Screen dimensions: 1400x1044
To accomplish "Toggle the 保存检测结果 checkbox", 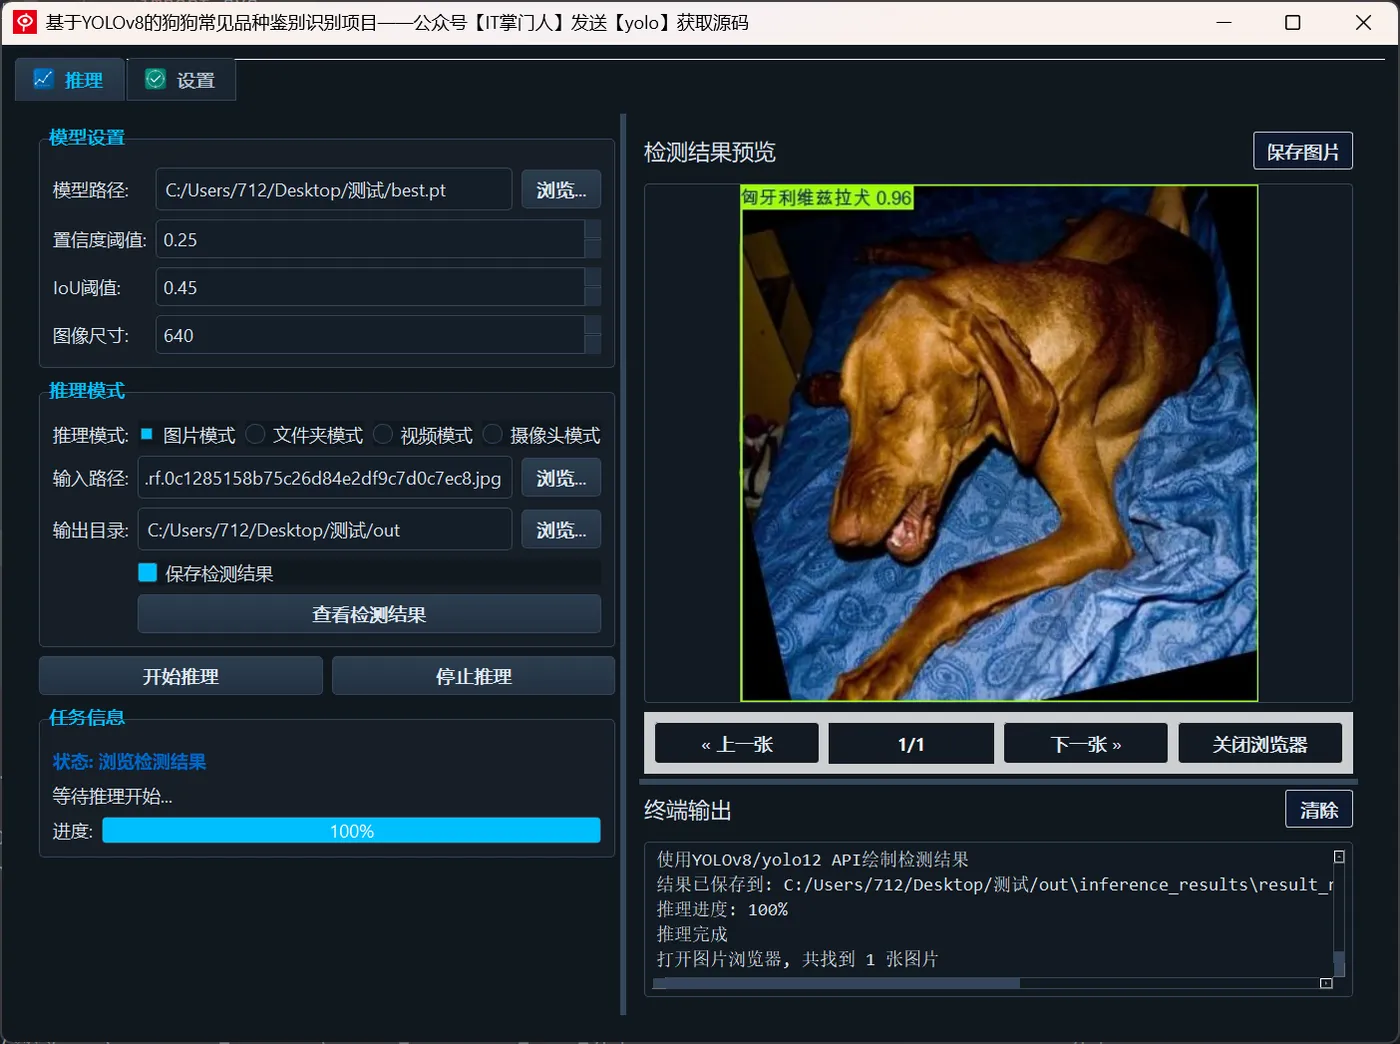I will (148, 573).
